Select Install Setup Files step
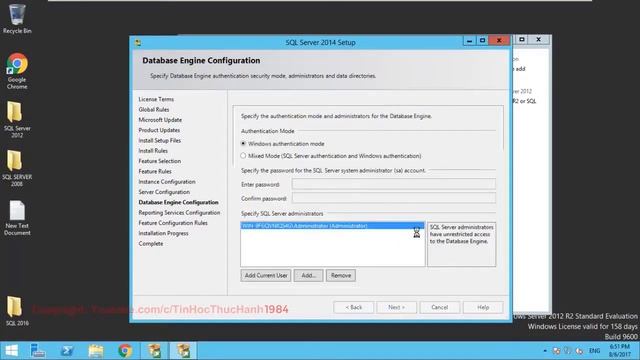This screenshot has height=360, width=640. tap(160, 140)
